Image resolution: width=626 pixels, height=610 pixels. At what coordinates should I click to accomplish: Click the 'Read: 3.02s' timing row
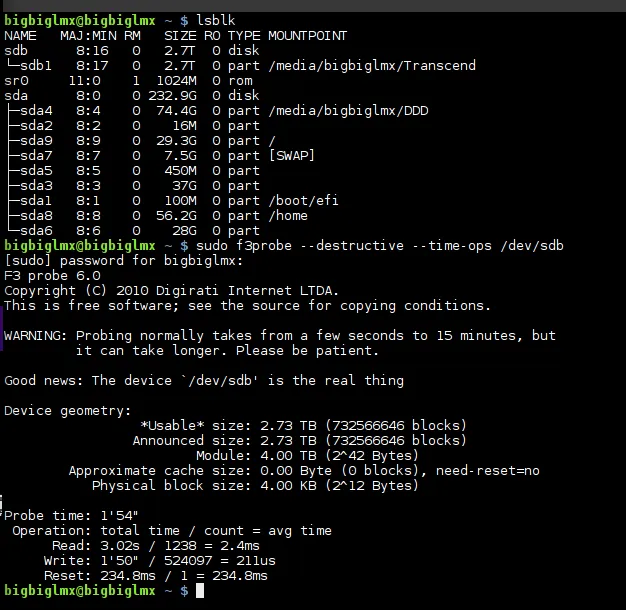156,546
